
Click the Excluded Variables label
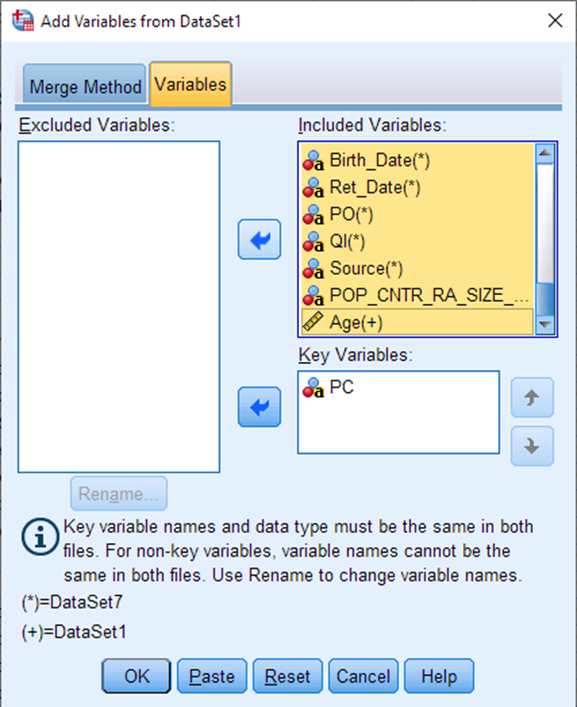click(96, 125)
